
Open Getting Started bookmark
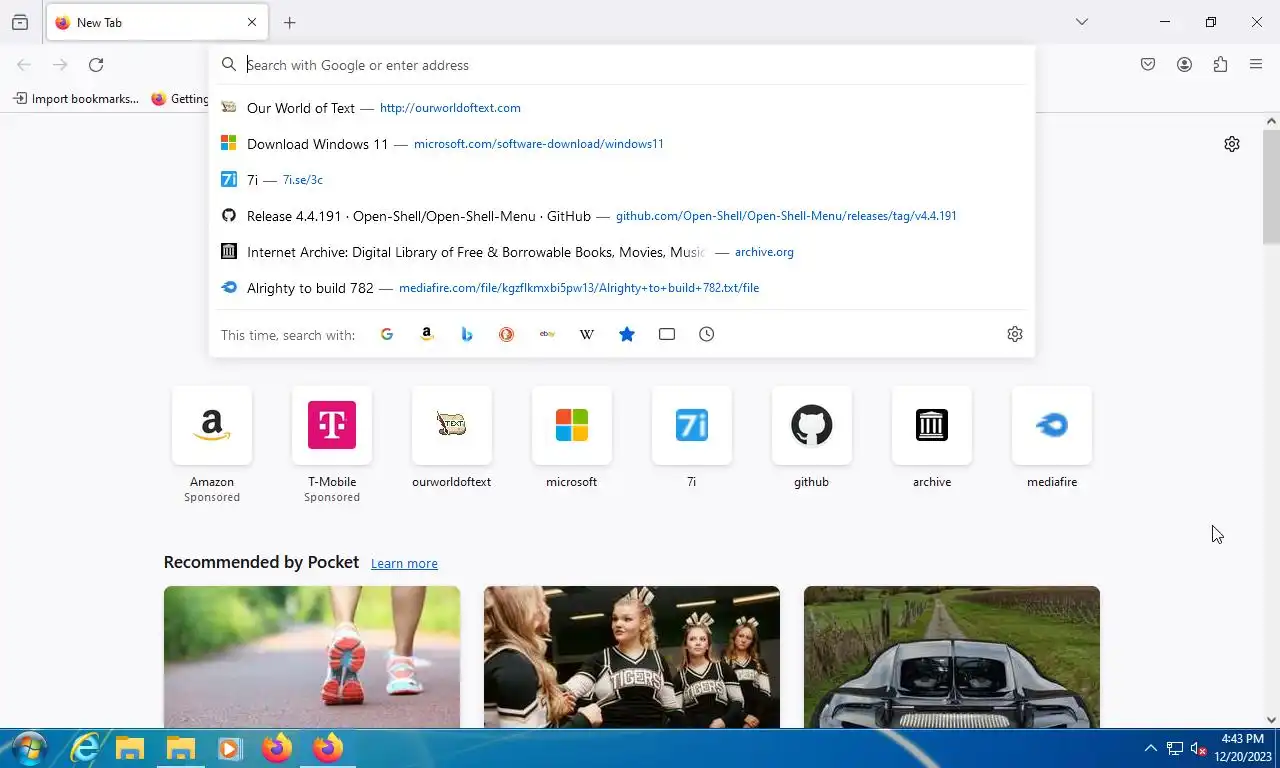[180, 99]
